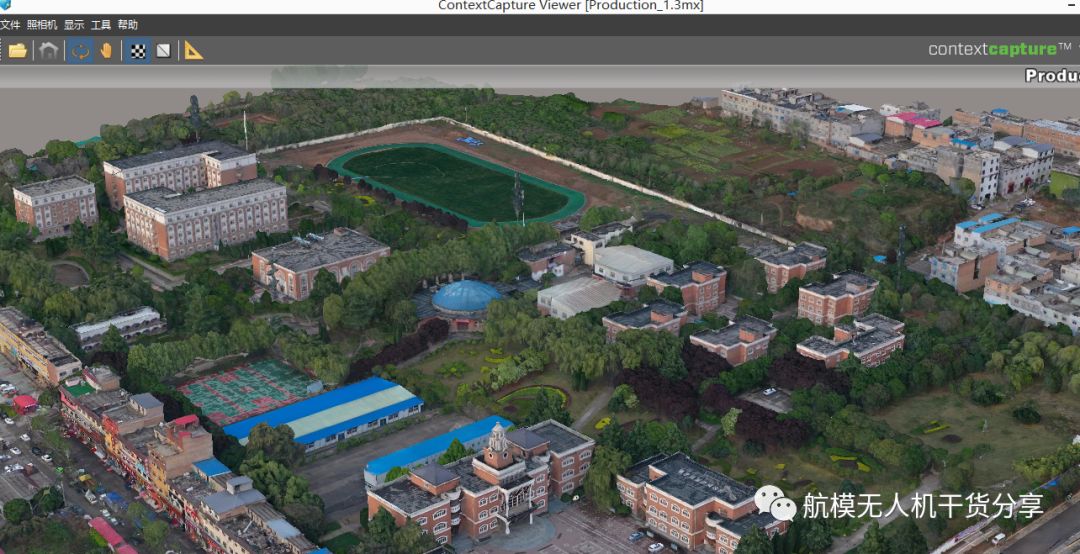Toggle the untextured shading display mode

[x=163, y=50]
